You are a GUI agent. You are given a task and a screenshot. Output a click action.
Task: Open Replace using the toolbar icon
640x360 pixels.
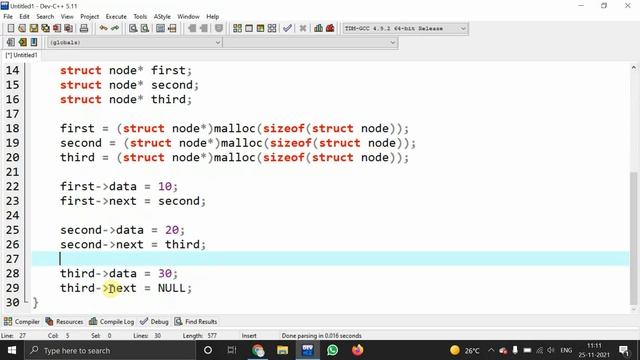145,28
